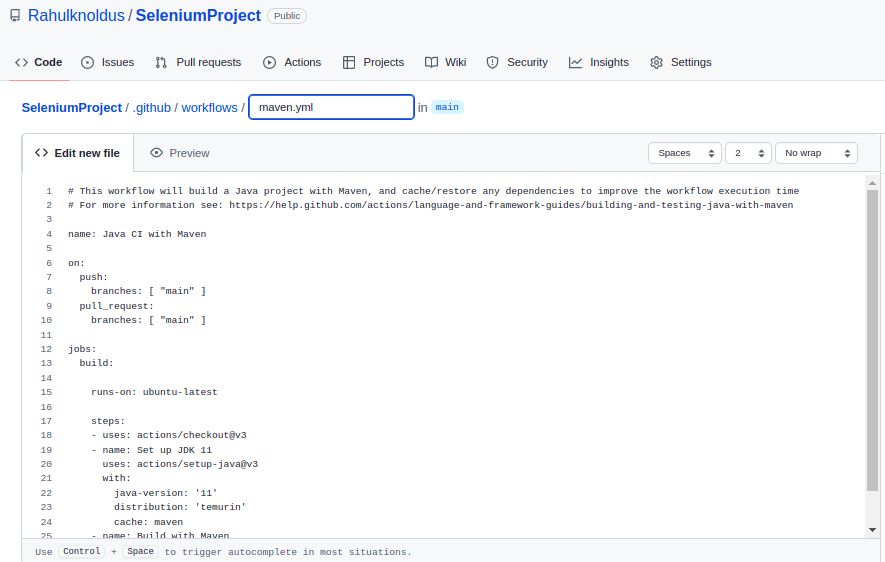Click 'pull_request:' on line 9

pos(117,306)
